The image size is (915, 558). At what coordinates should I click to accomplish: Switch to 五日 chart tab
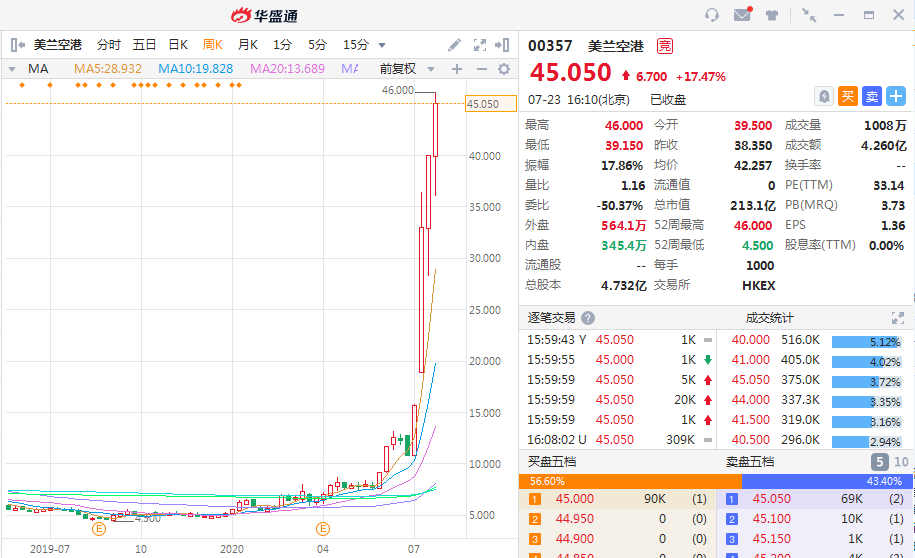(144, 45)
